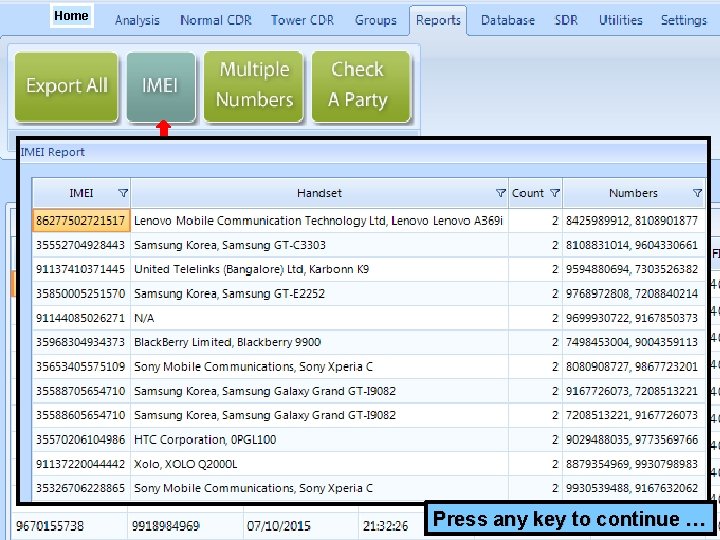
Task: Select the Reports tab
Action: (438, 21)
